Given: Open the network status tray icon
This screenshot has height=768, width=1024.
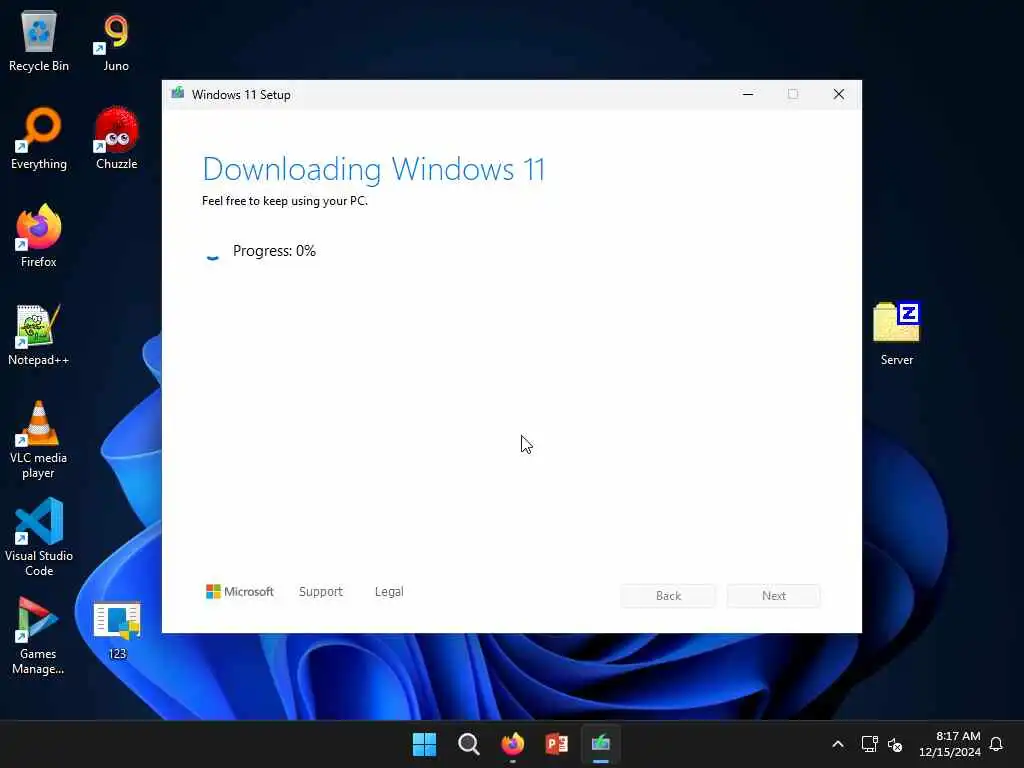Looking at the screenshot, I should tap(869, 744).
